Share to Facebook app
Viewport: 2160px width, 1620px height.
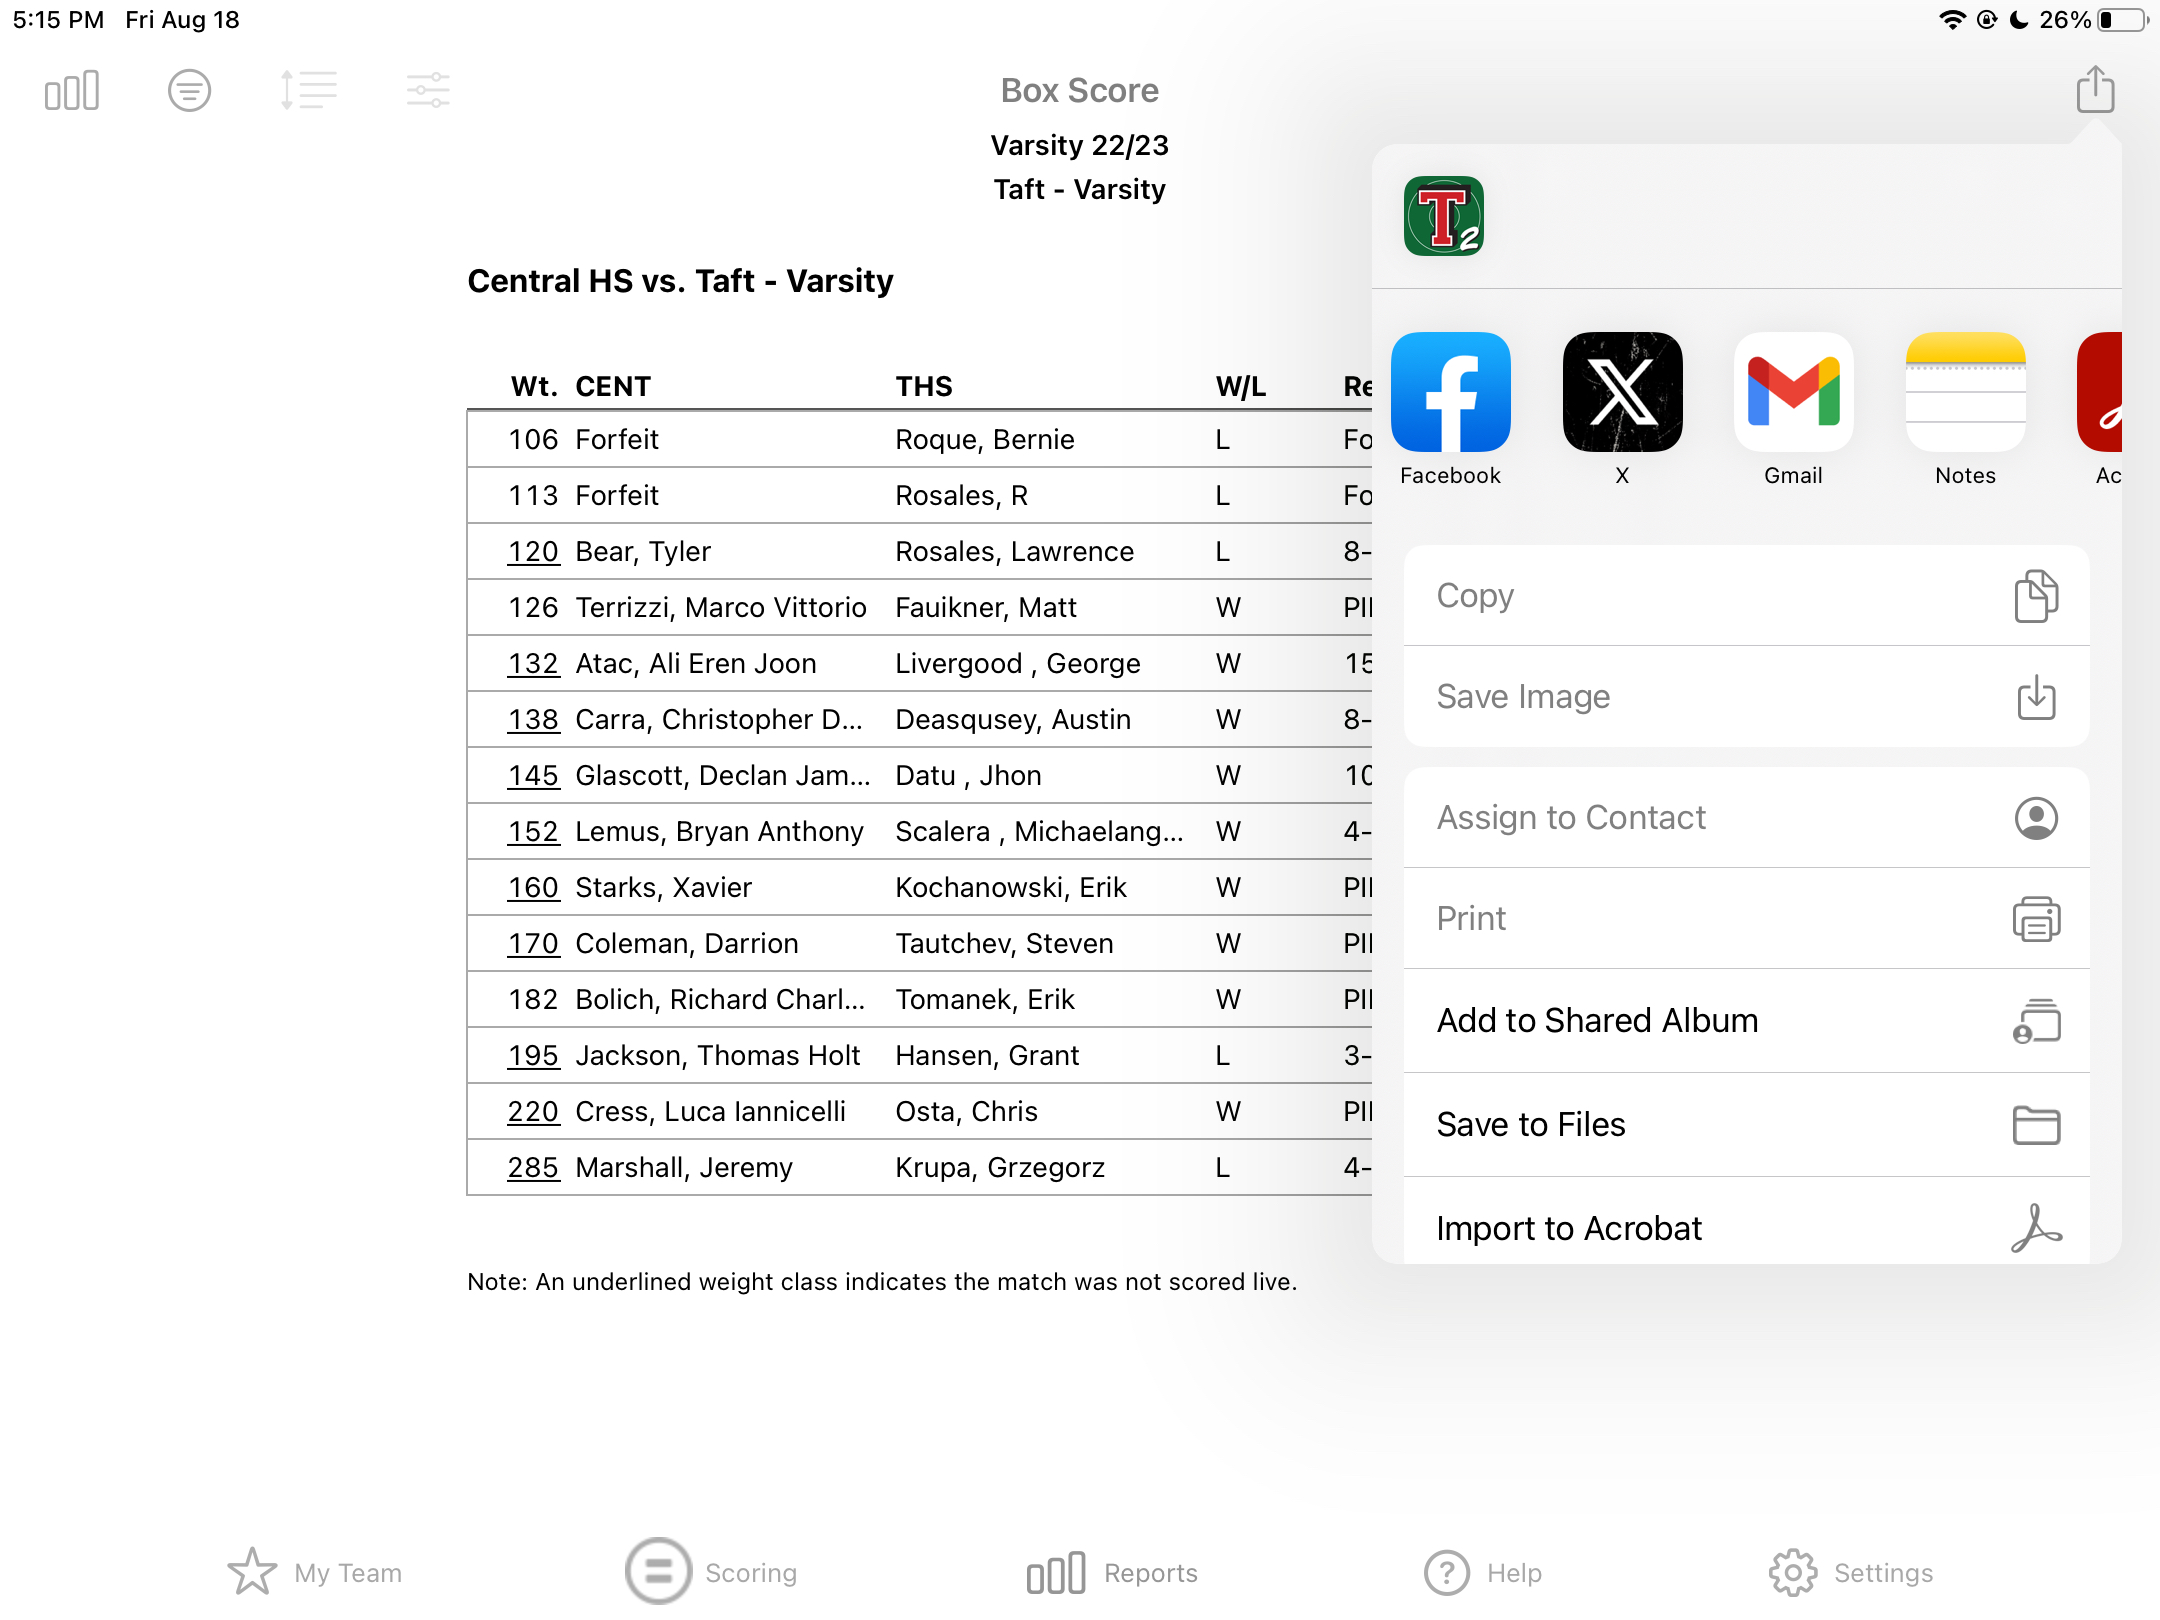(1450, 392)
